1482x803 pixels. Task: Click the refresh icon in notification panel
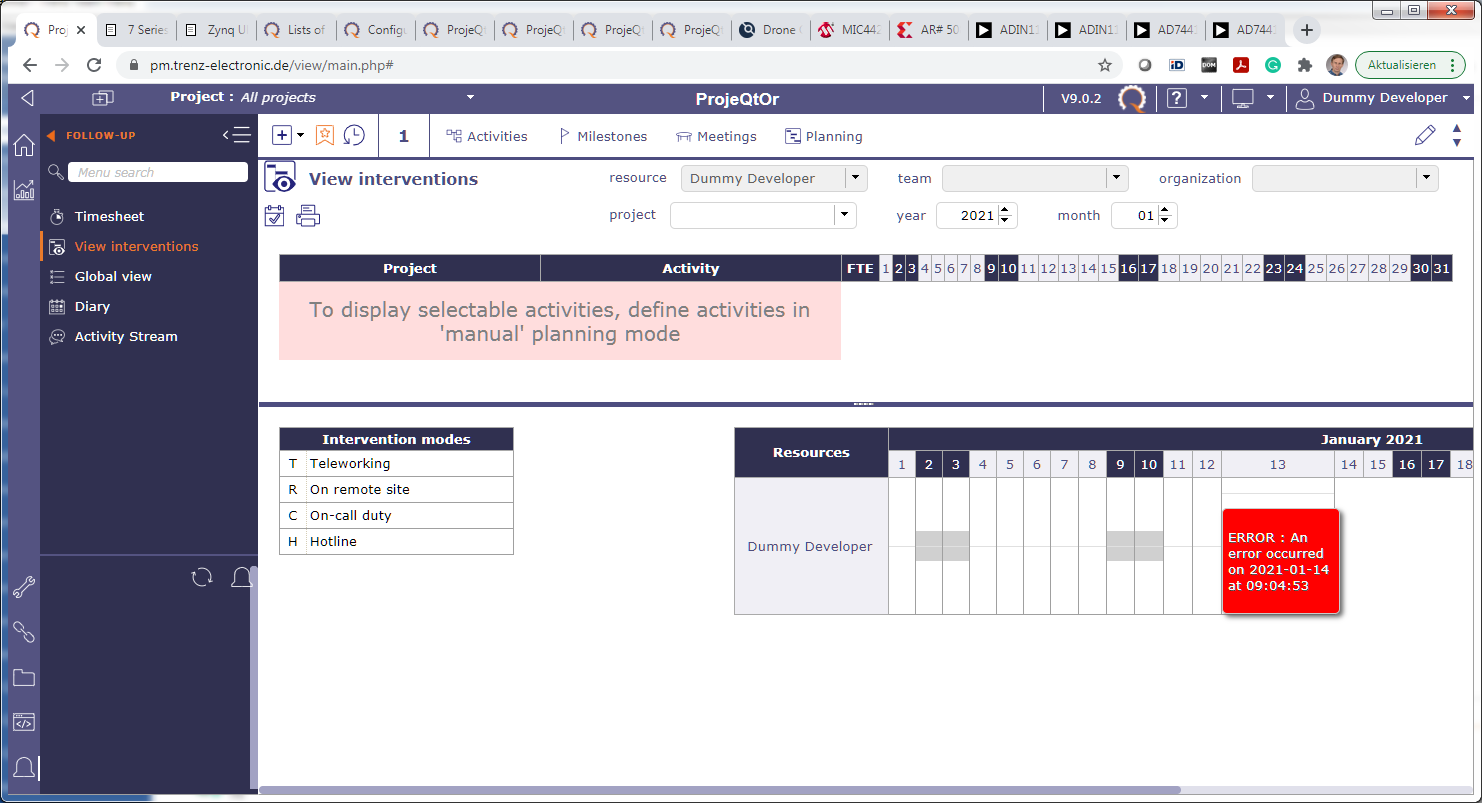point(202,577)
